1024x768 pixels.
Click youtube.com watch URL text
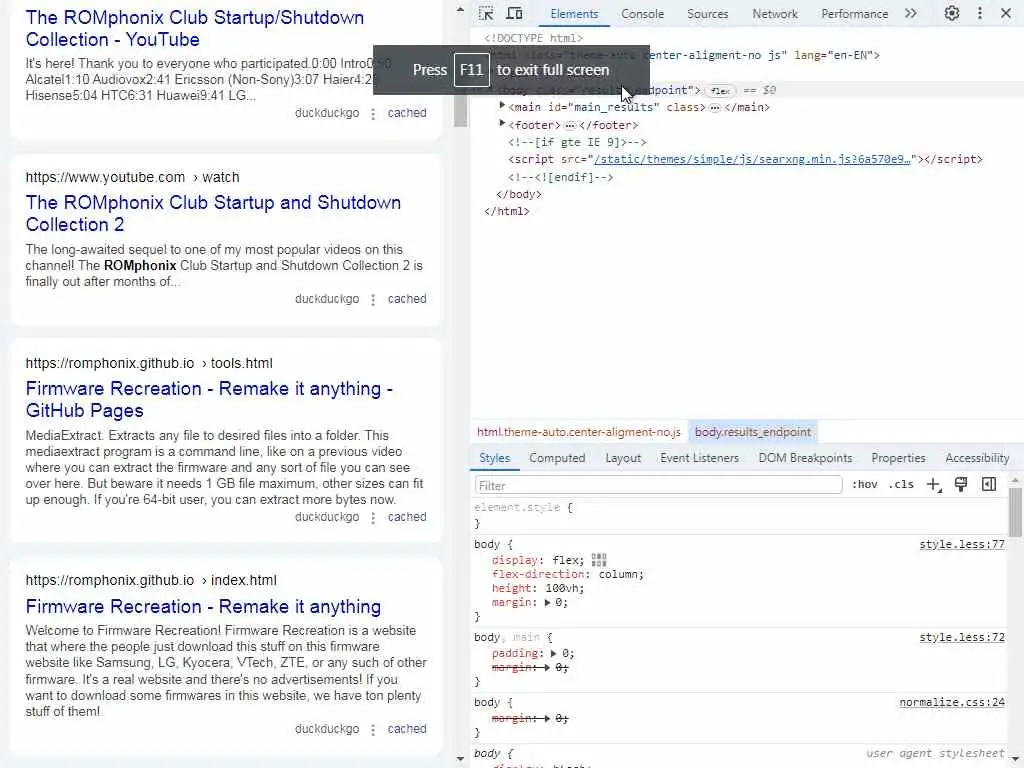[133, 177]
